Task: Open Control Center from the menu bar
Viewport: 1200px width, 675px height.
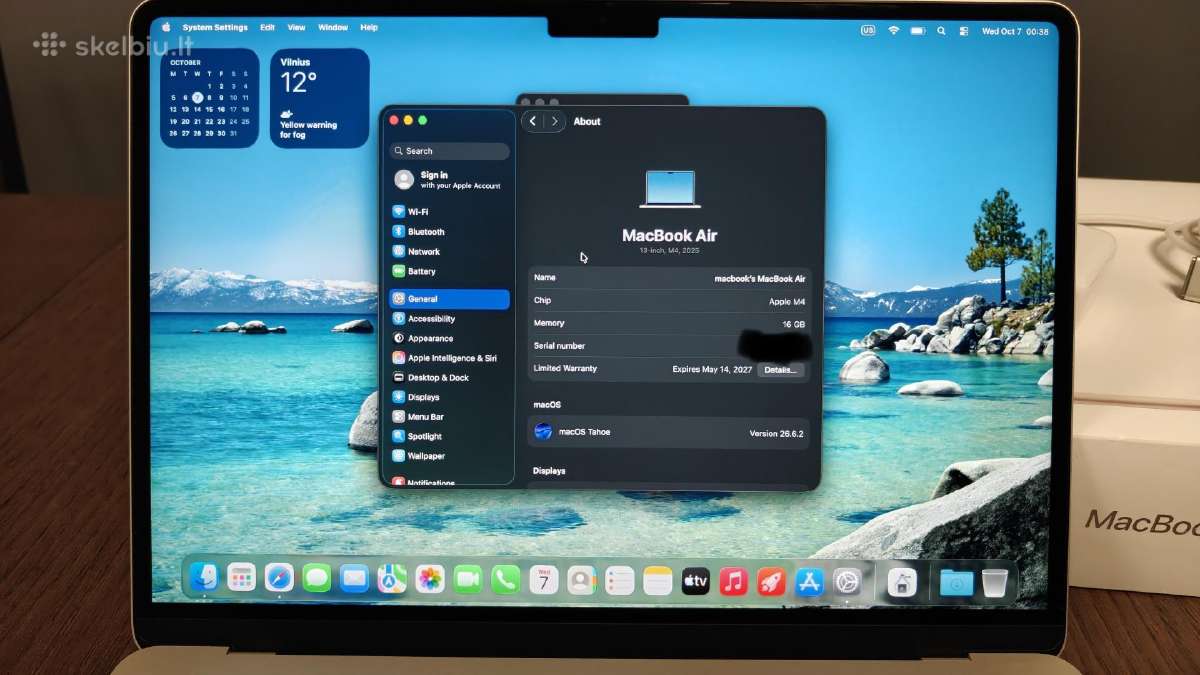Action: coord(964,31)
